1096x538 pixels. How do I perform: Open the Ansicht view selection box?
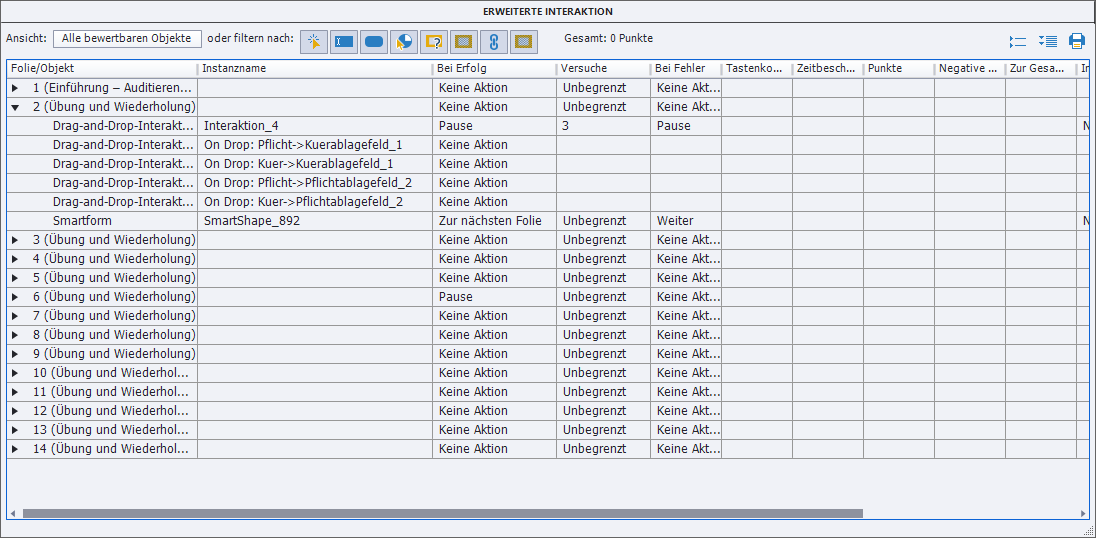pyautogui.click(x=127, y=38)
